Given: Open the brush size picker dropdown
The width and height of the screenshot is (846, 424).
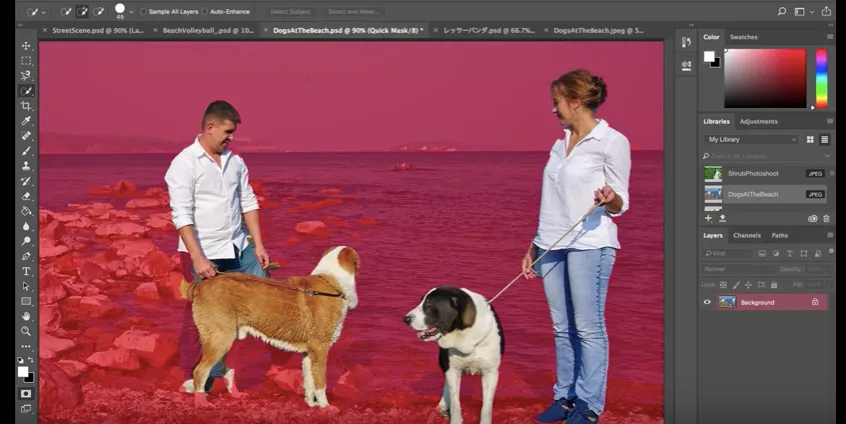Looking at the screenshot, I should 131,11.
